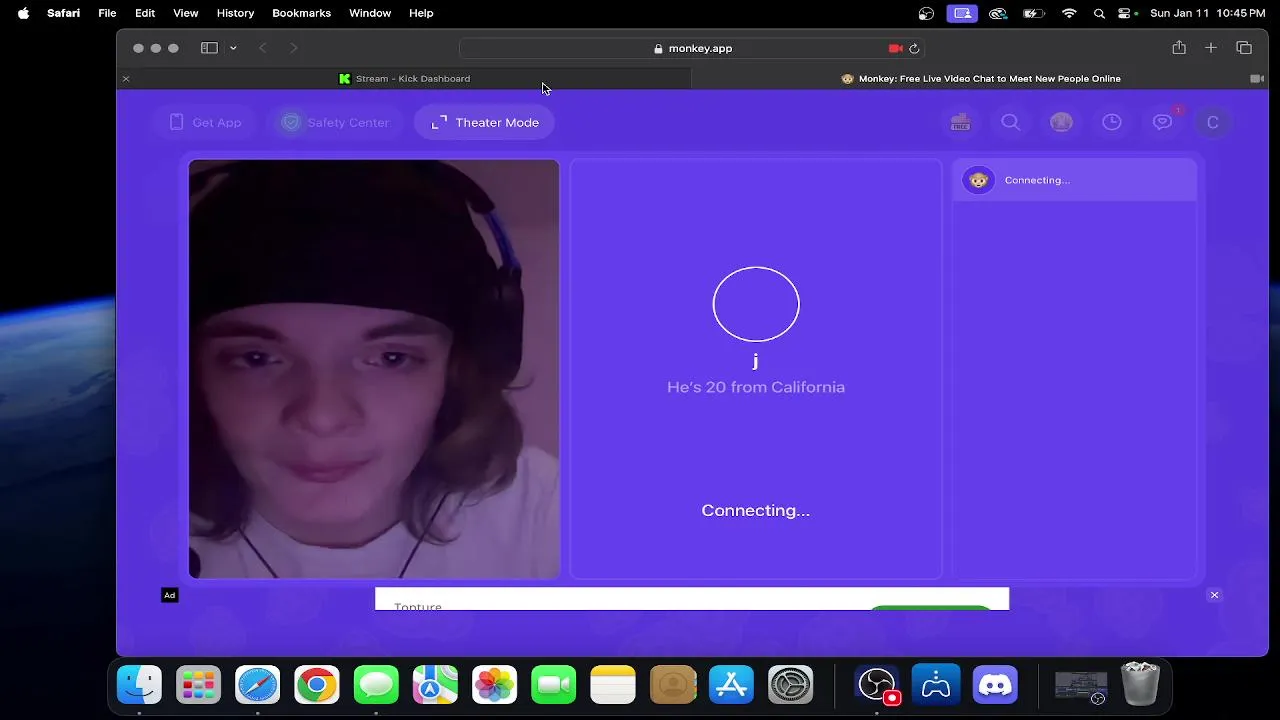The image size is (1280, 720).
Task: Go forward in Safari history
Action: (x=293, y=48)
